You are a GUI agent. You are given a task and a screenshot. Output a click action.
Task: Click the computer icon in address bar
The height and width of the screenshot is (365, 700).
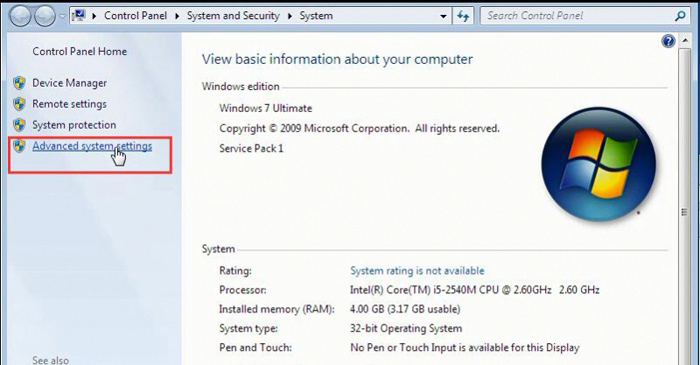(79, 16)
